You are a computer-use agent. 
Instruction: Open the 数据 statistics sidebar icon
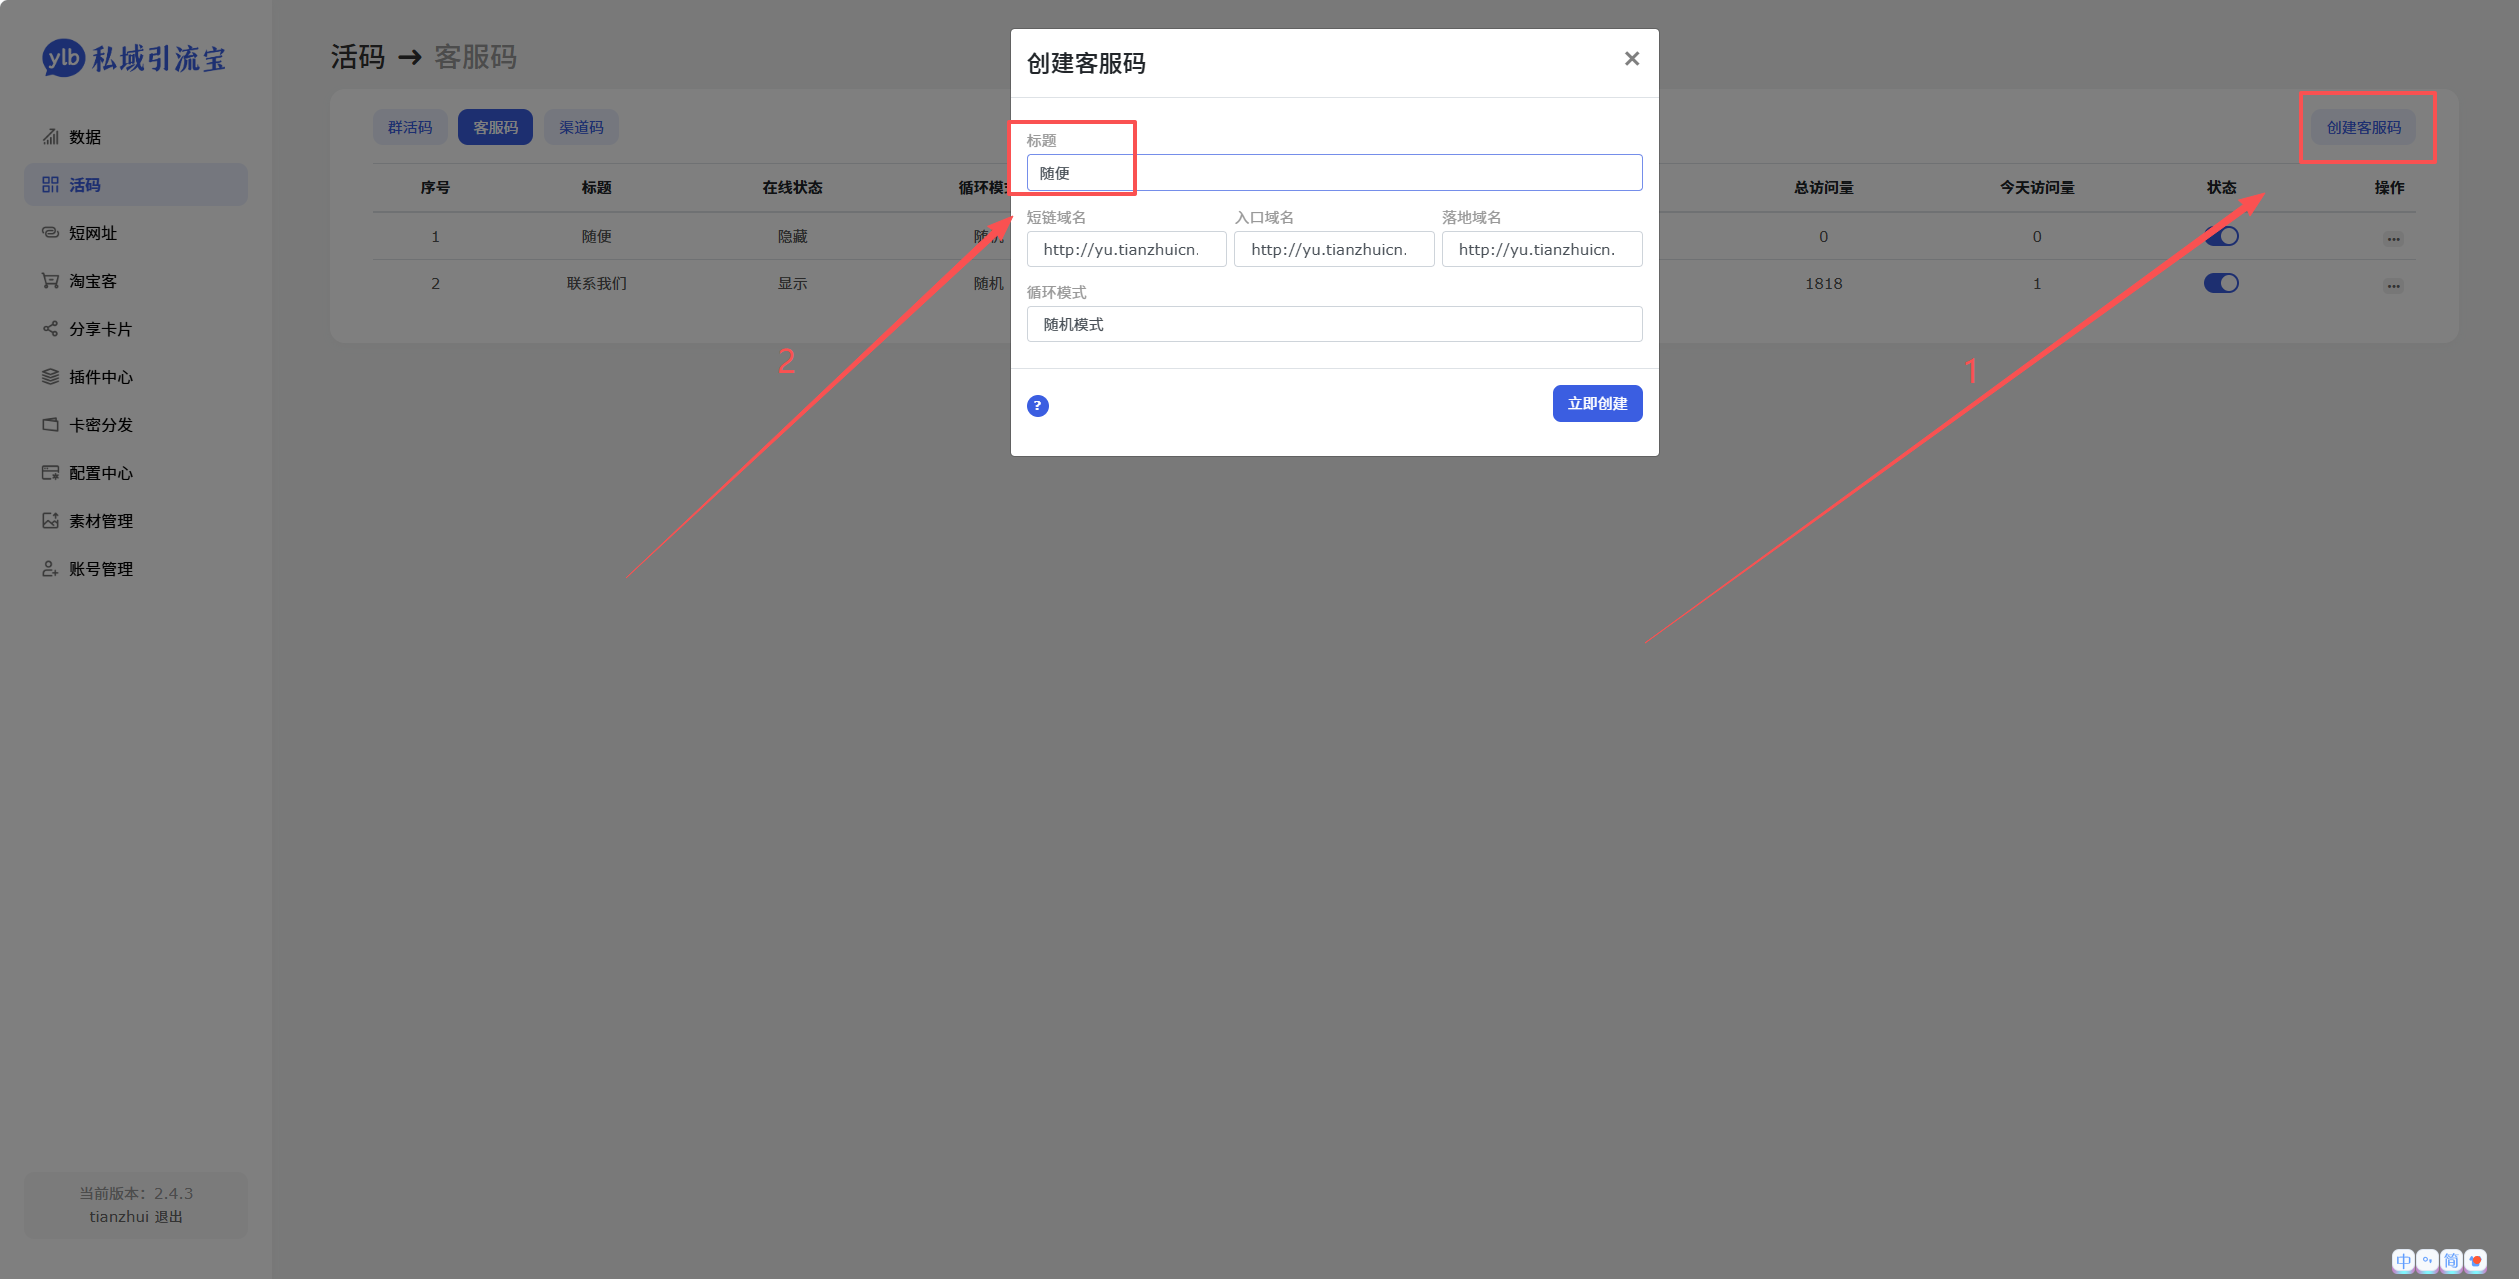pyautogui.click(x=50, y=137)
